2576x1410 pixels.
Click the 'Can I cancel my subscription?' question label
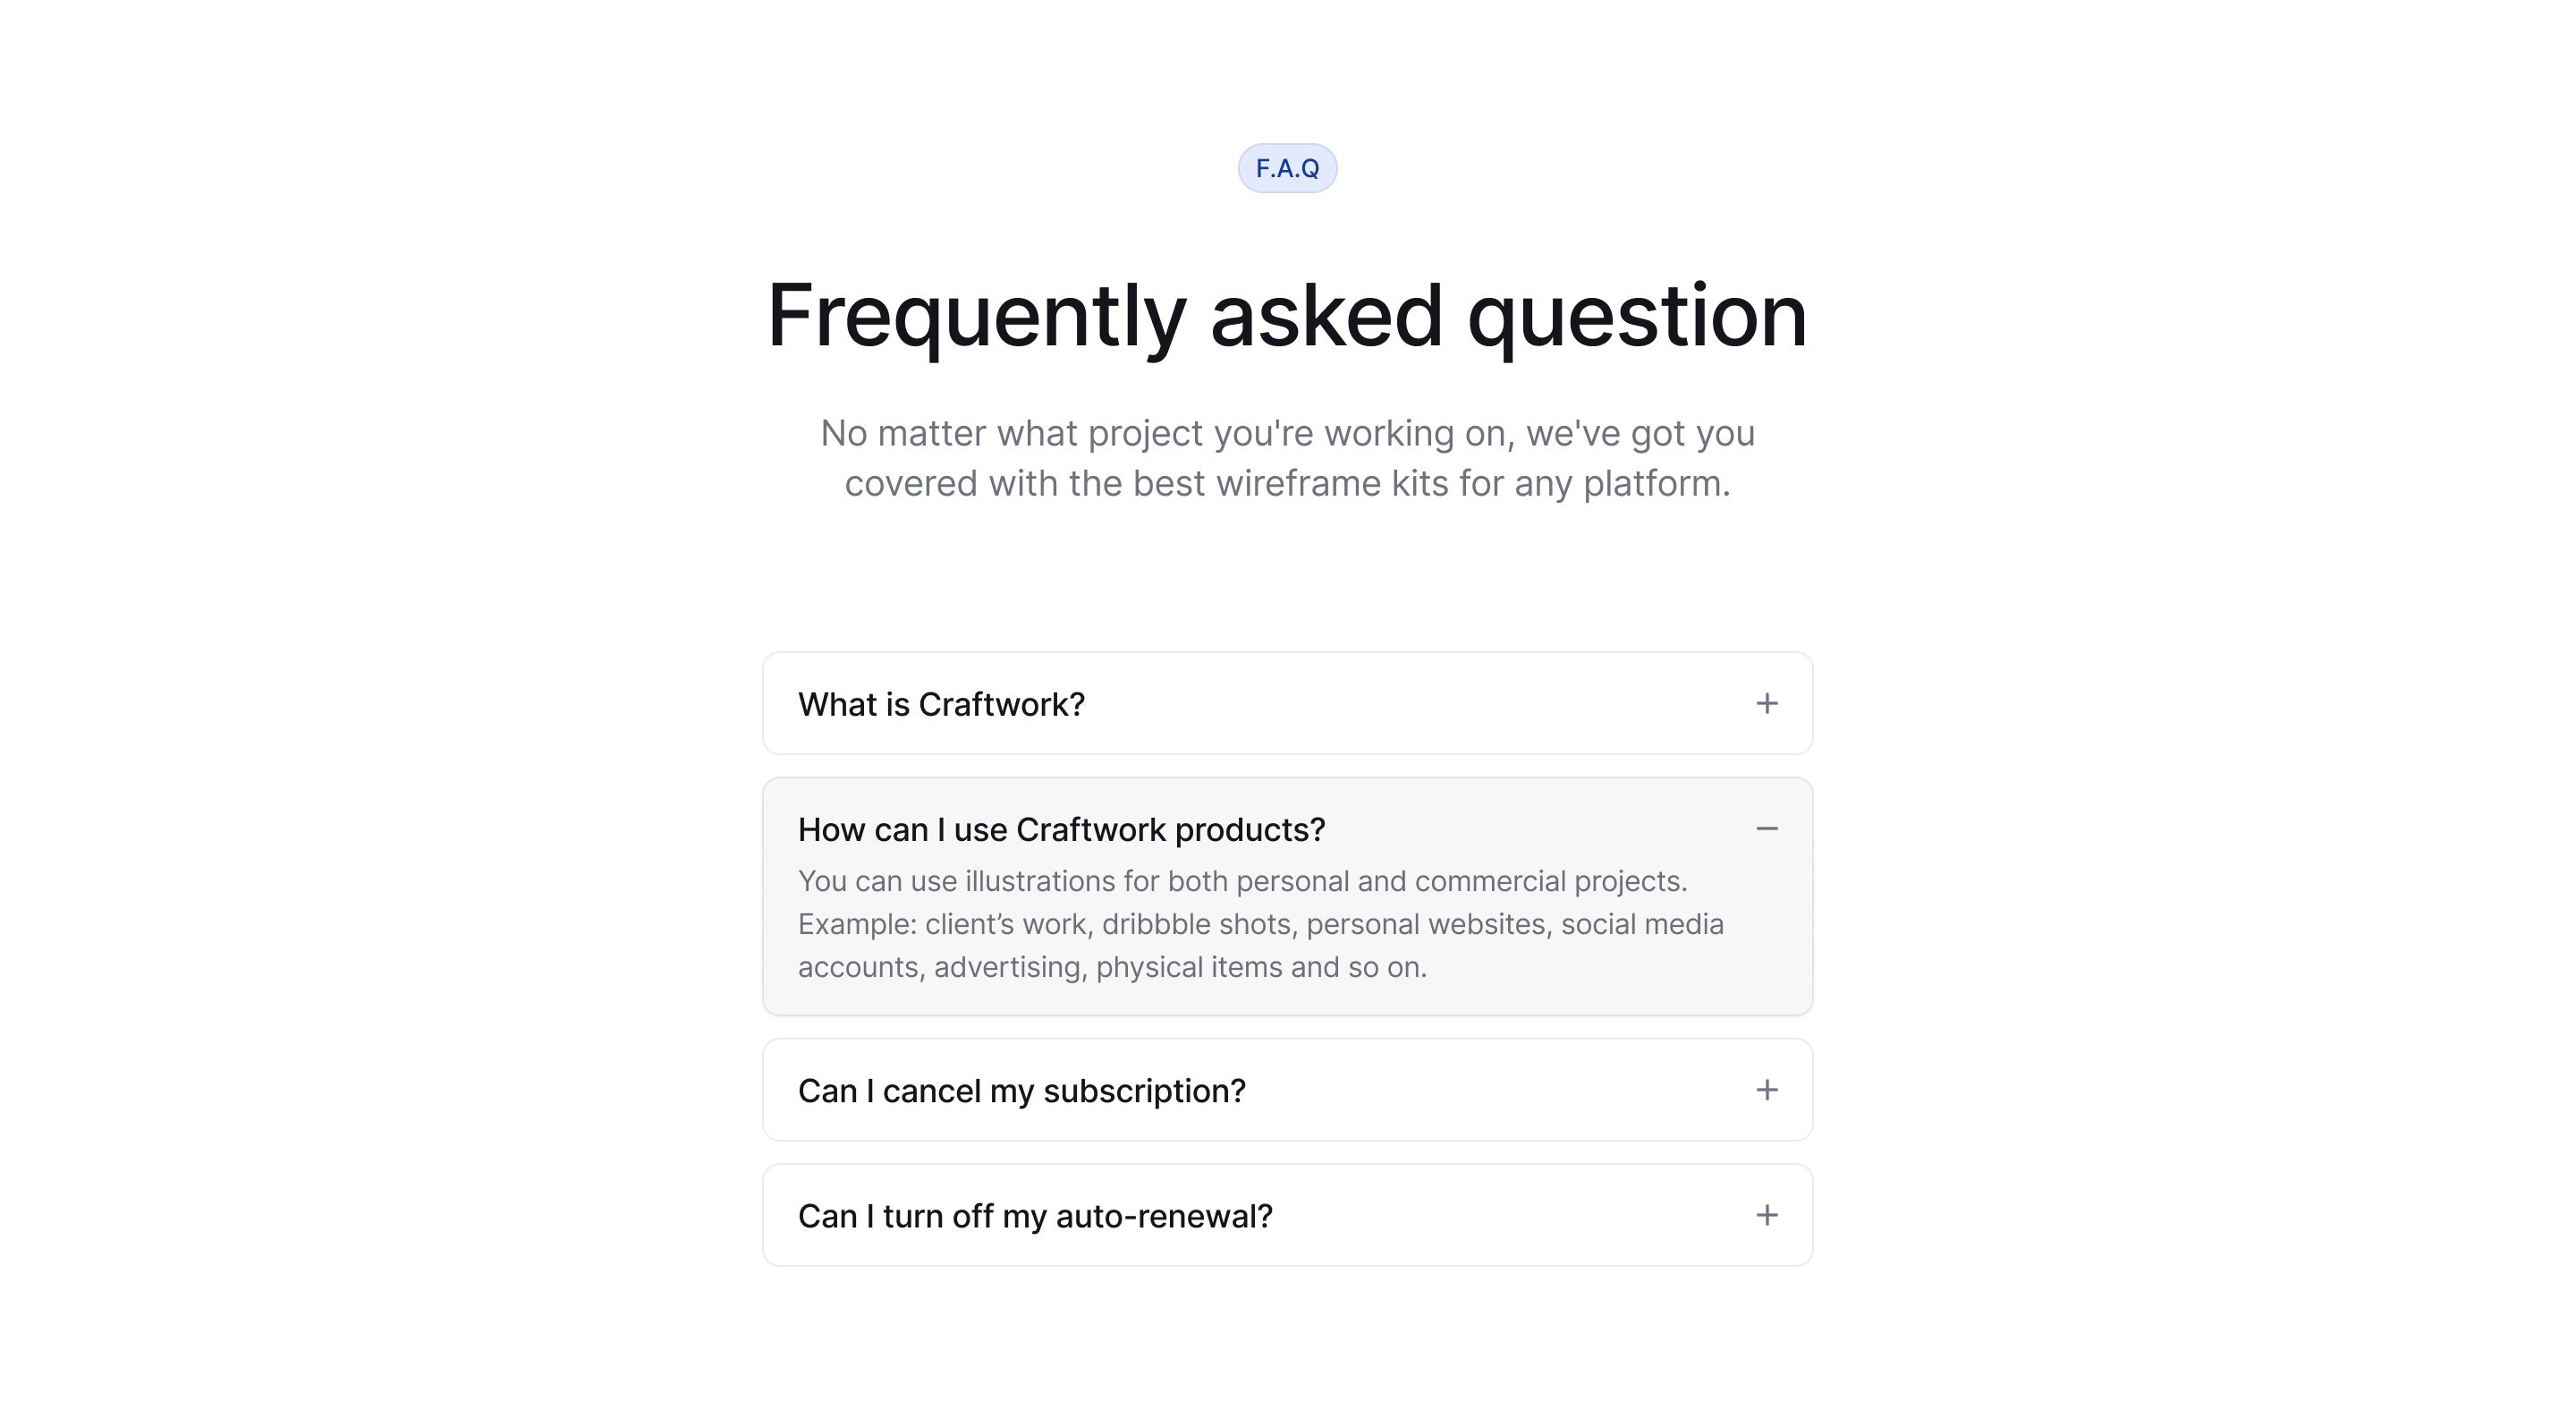(x=1022, y=1090)
